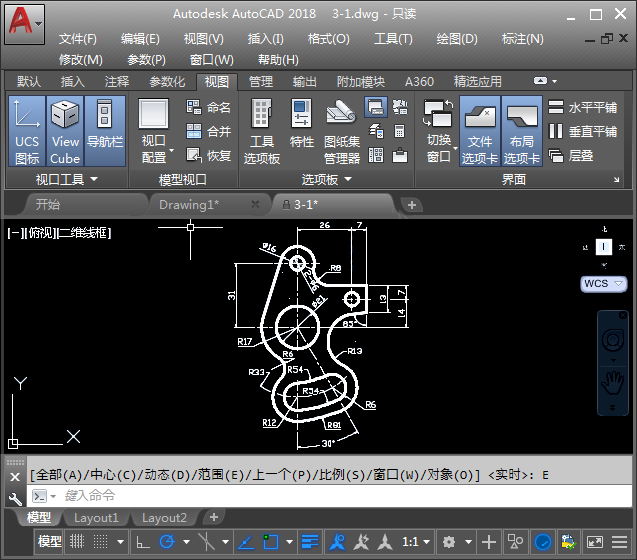637x560 pixels.
Task: Open the 格式(O) menu
Action: pyautogui.click(x=328, y=39)
